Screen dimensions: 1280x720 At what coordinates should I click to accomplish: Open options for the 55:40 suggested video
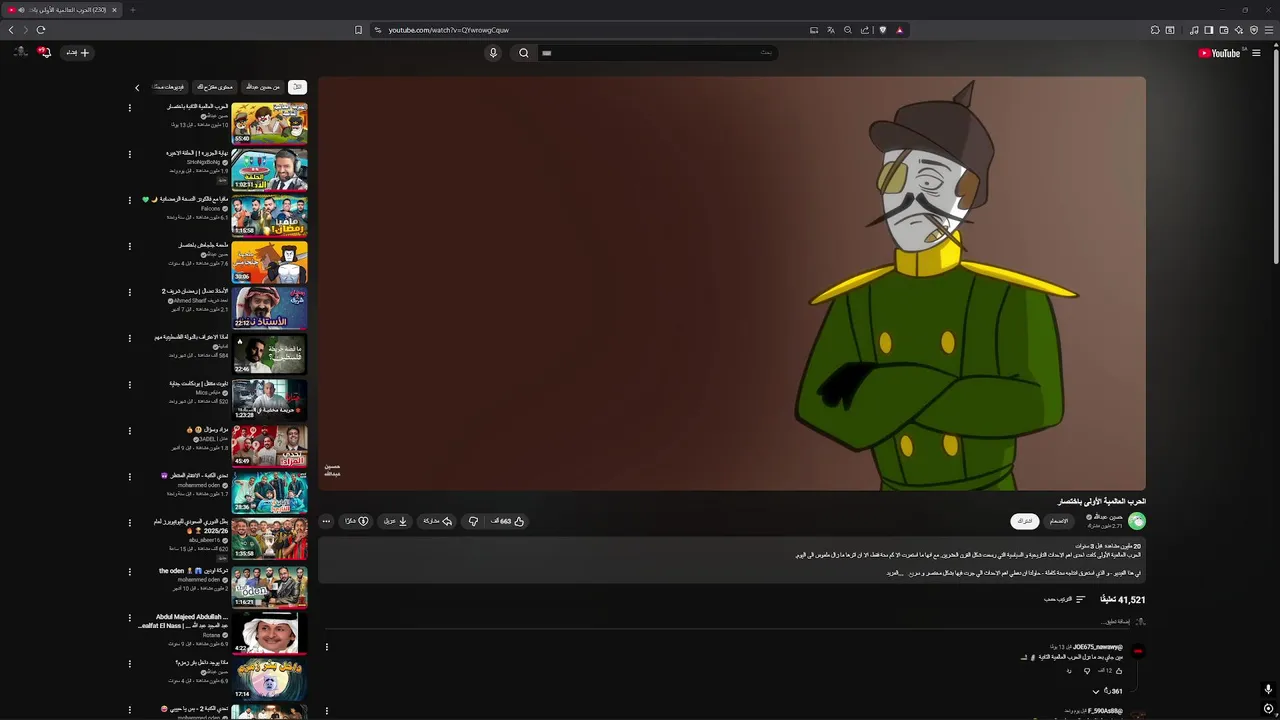pyautogui.click(x=129, y=108)
